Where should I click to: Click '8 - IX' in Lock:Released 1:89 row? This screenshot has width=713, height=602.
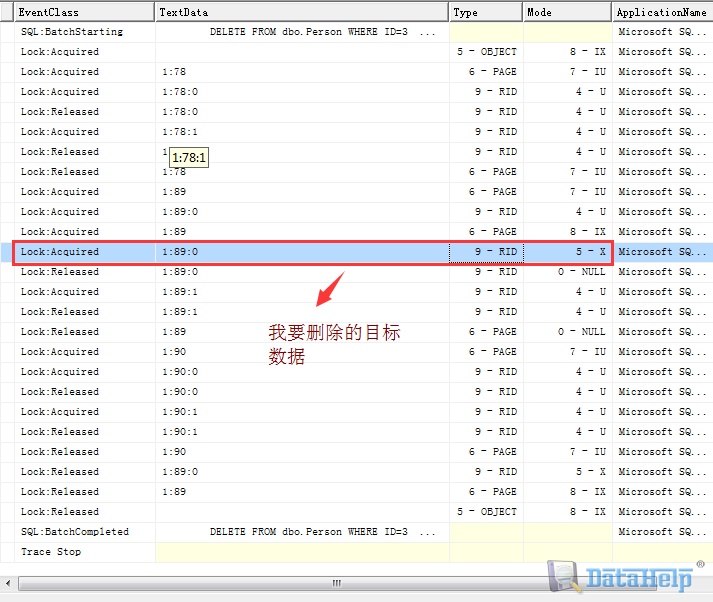click(x=587, y=492)
